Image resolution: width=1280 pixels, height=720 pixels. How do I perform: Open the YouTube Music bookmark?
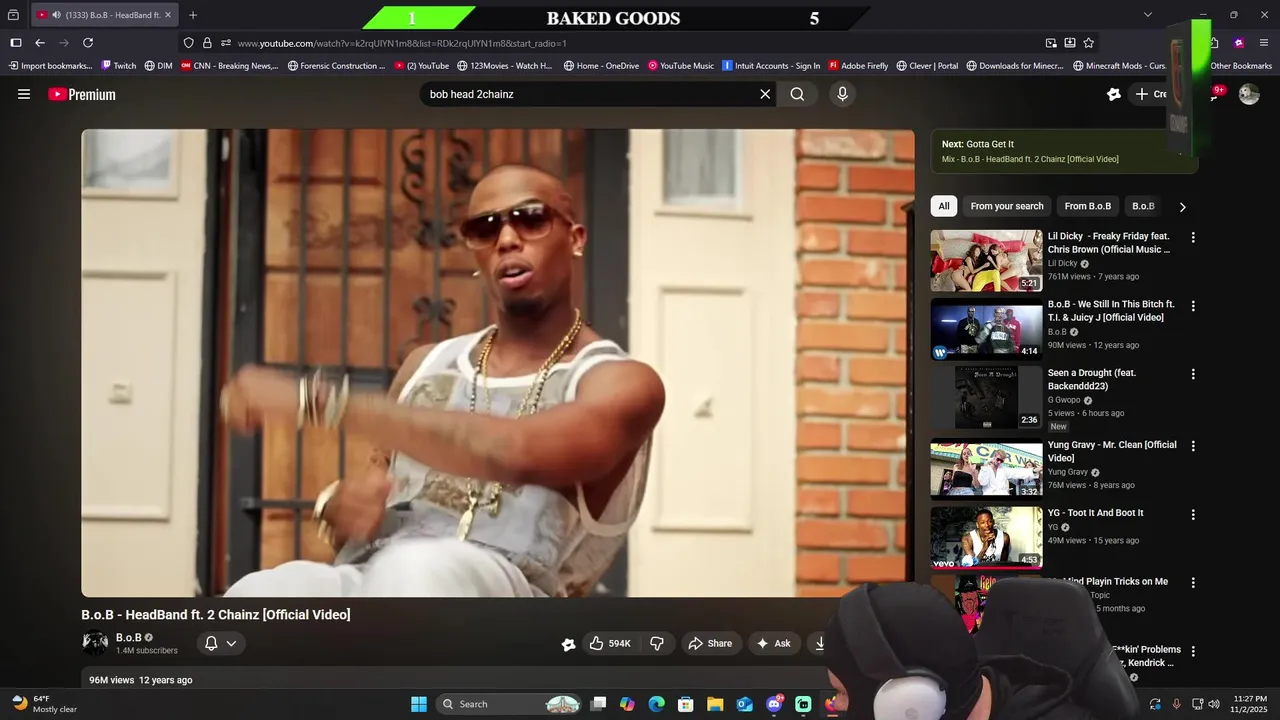[681, 66]
